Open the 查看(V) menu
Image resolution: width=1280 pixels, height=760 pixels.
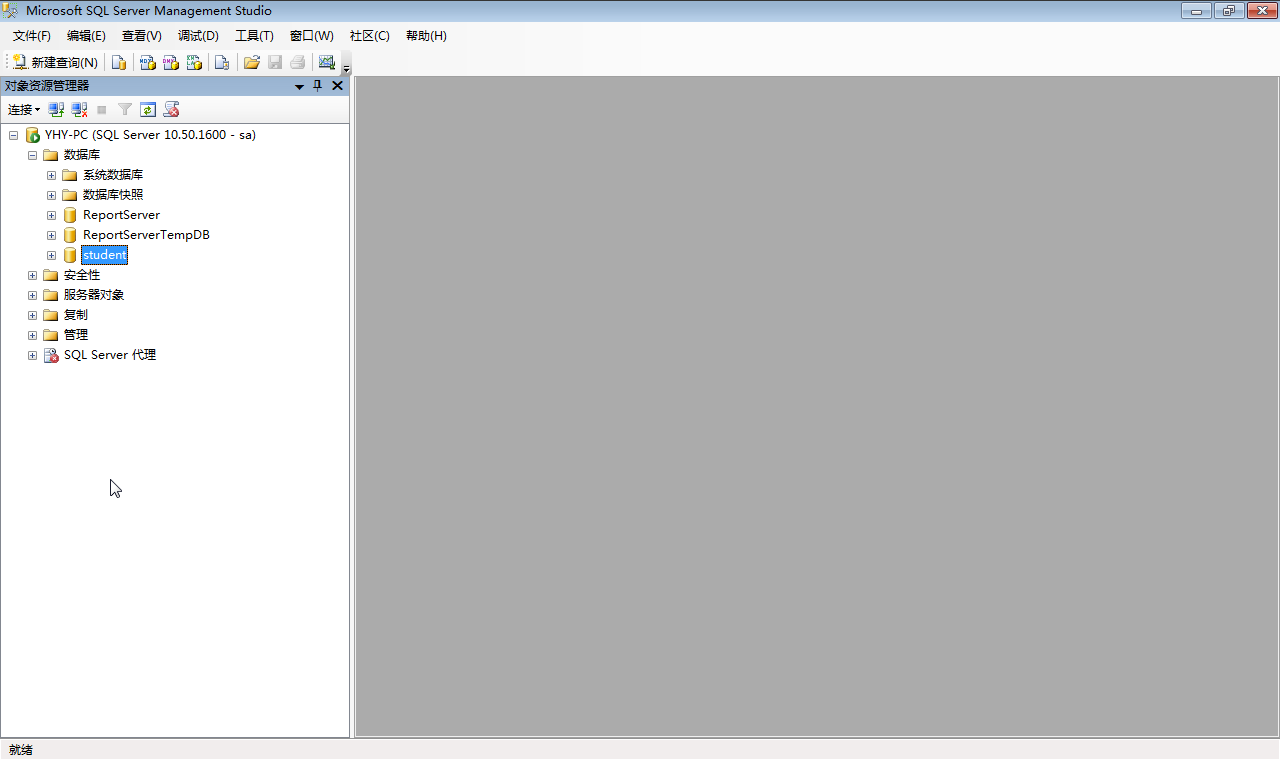pyautogui.click(x=142, y=36)
